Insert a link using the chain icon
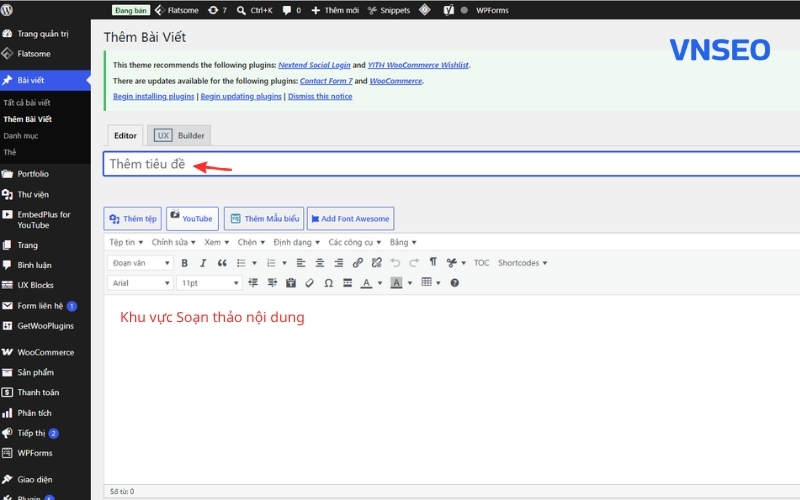The image size is (800, 500). (358, 263)
